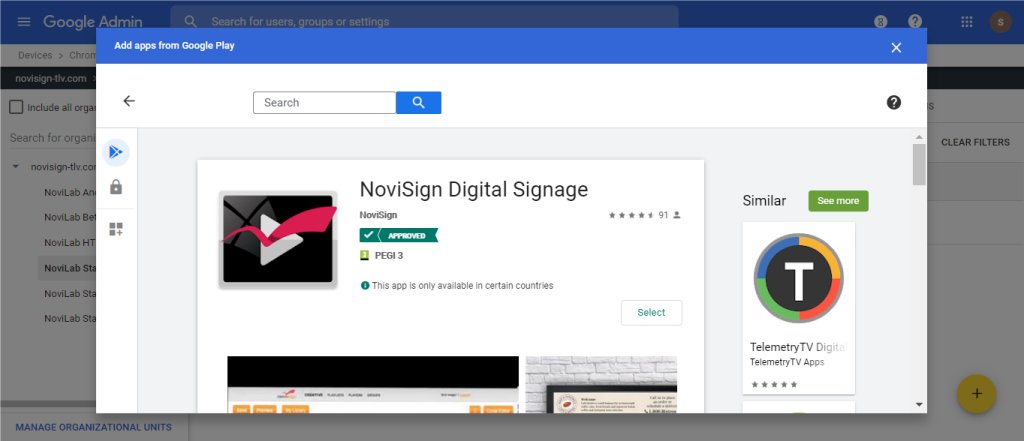Select the Google Play Store sidebar icon

116,152
